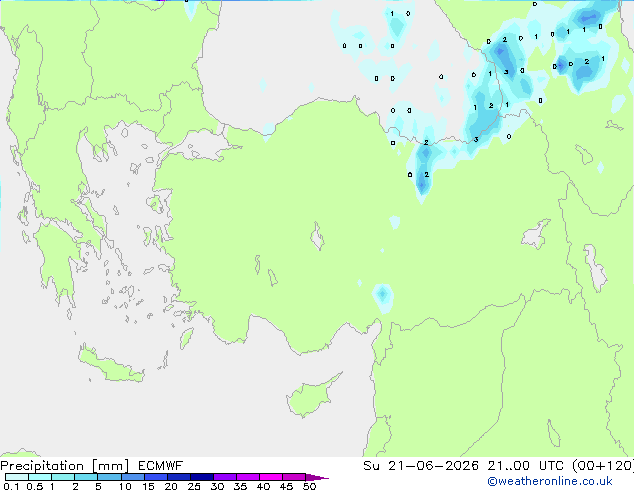Click the 'Precipitation [mm]' title text
The height and width of the screenshot is (490, 634).
65,466
